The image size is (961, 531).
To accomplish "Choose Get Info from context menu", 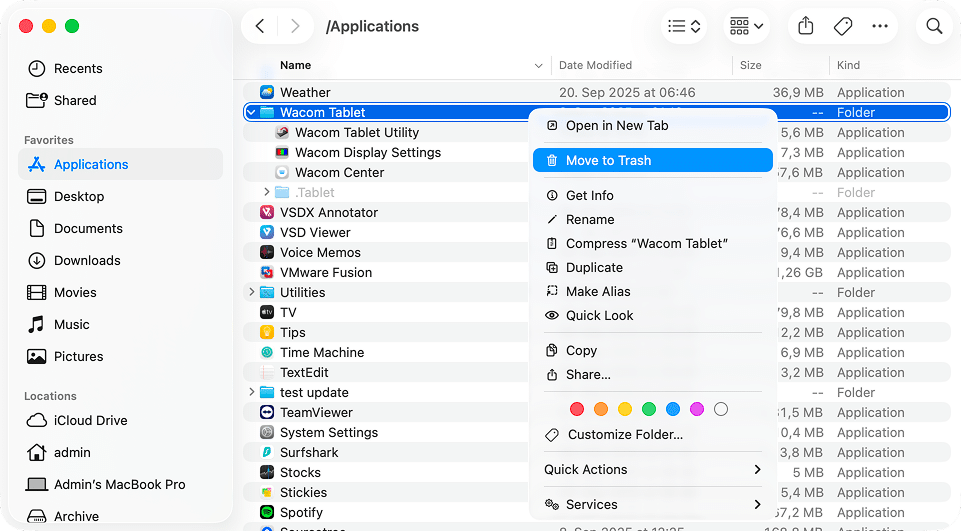I will click(x=653, y=196).
